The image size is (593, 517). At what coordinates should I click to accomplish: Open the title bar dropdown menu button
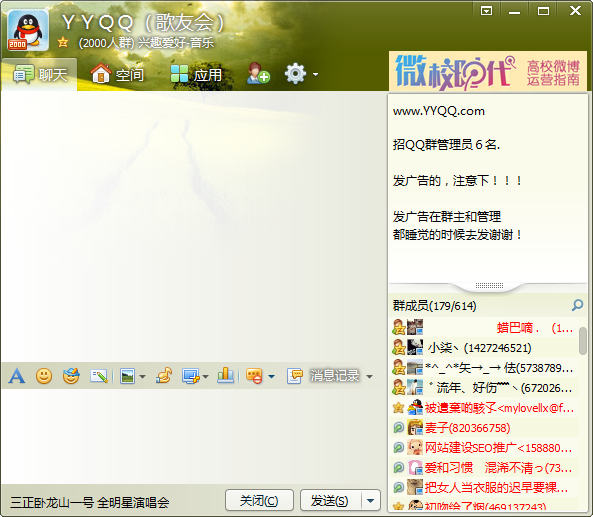(x=486, y=11)
